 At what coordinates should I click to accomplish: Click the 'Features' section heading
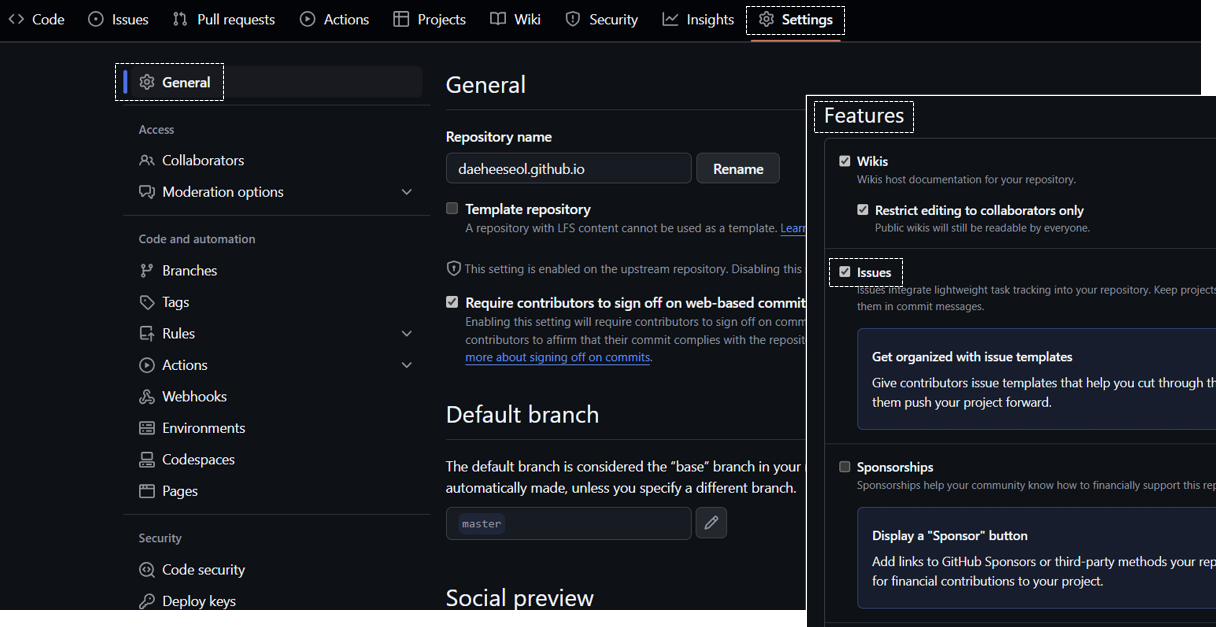click(x=864, y=116)
